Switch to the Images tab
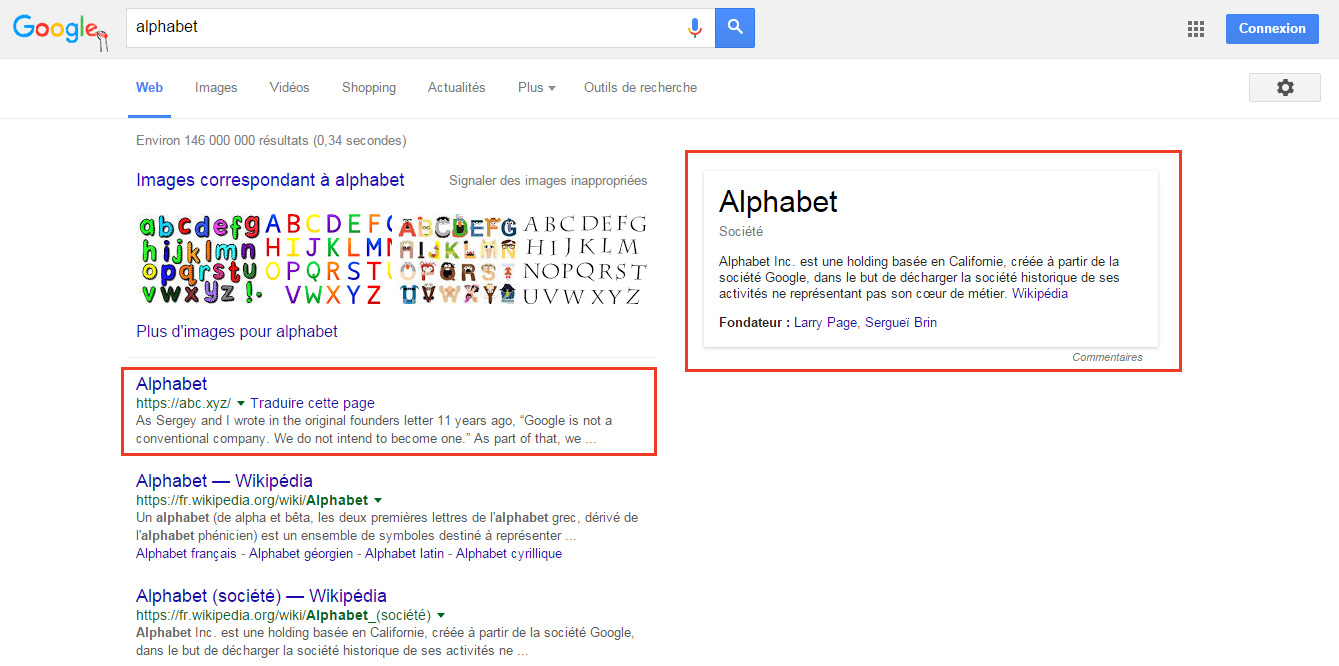Image resolution: width=1339 pixels, height=666 pixels. pos(216,88)
